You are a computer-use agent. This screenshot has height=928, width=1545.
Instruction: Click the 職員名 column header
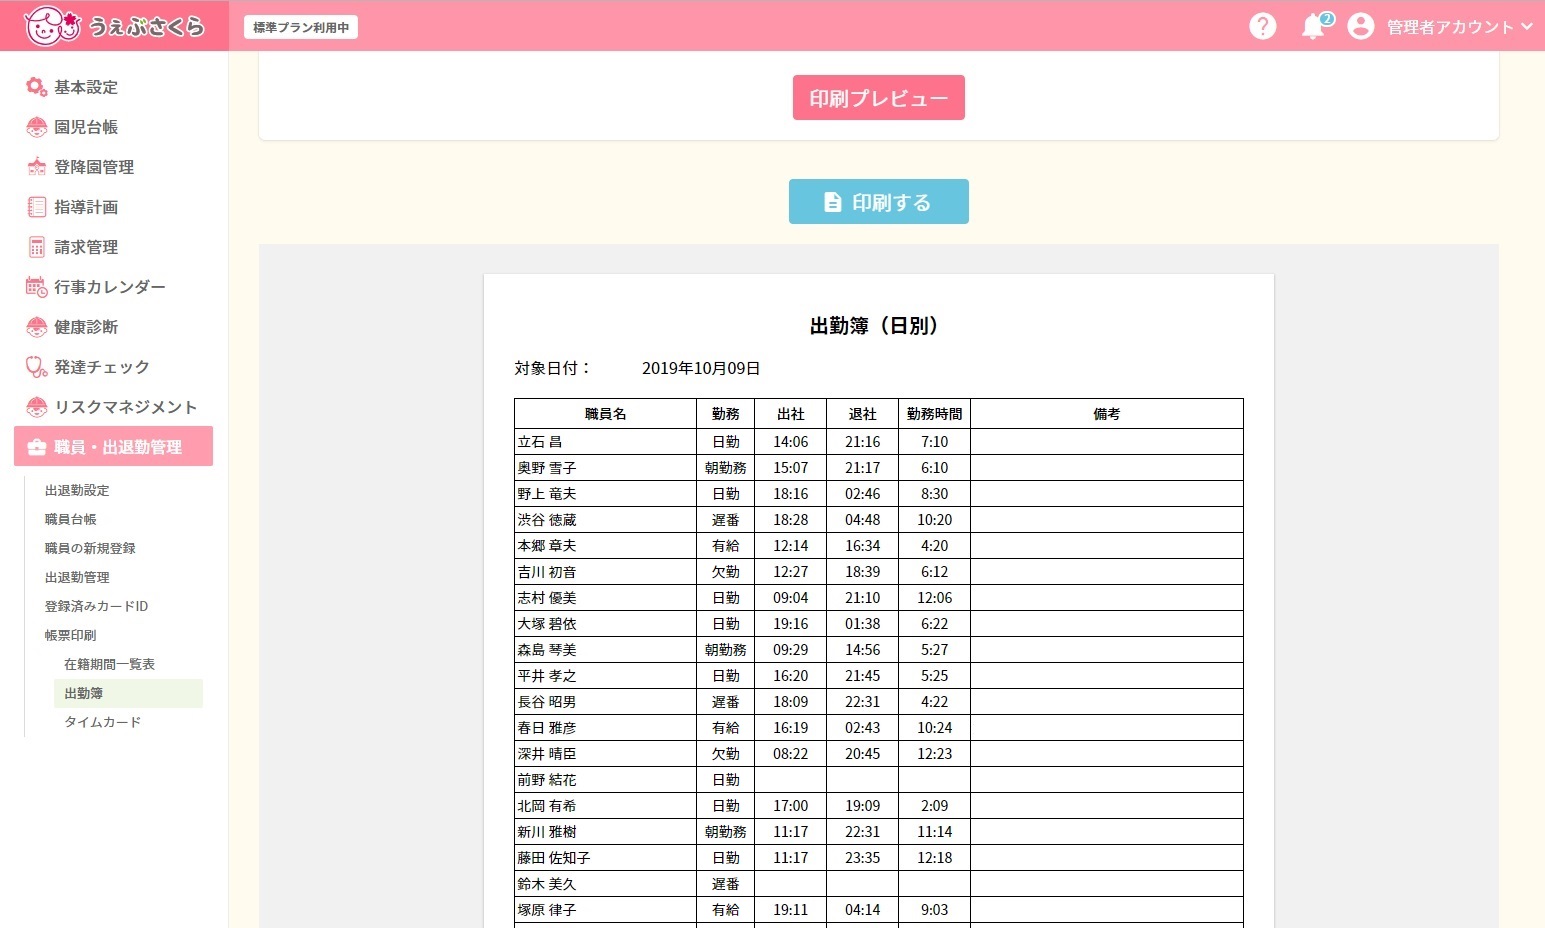point(605,414)
